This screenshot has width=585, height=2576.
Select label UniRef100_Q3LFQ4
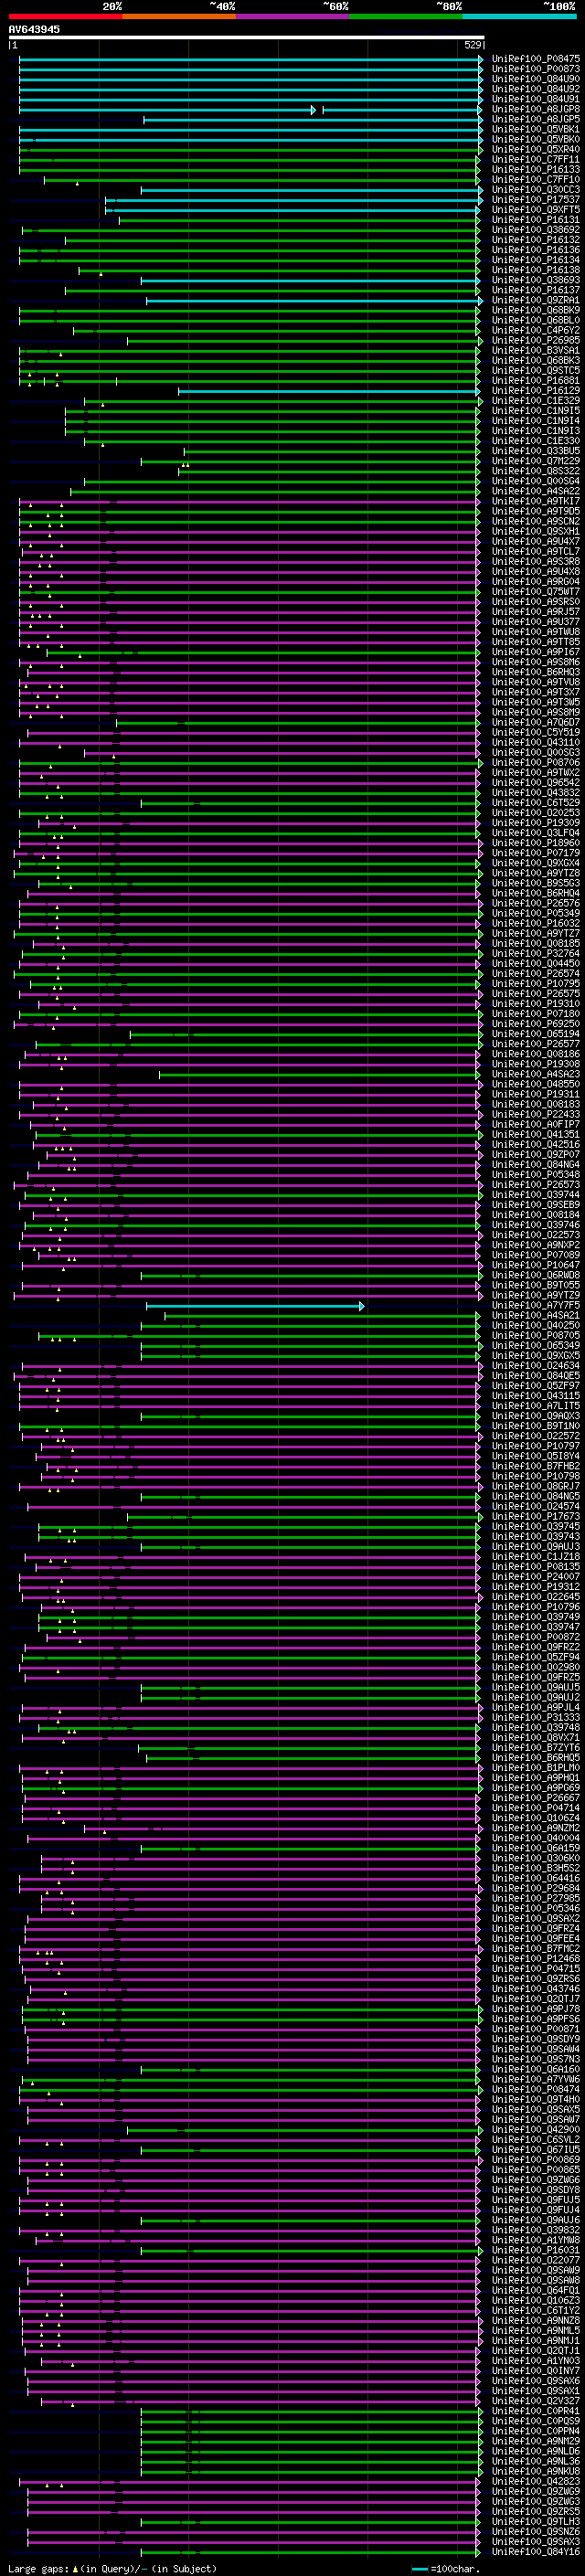(536, 832)
